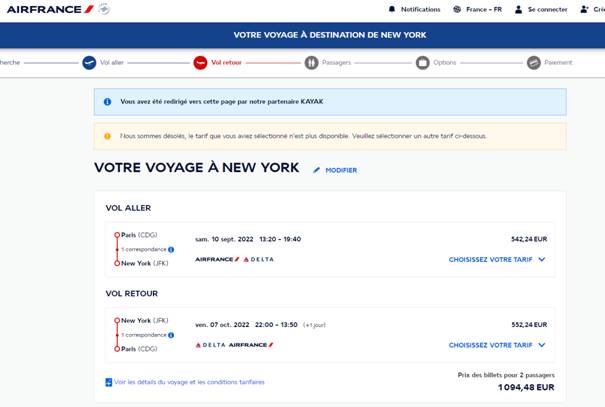Select the Paiement step label

click(558, 62)
